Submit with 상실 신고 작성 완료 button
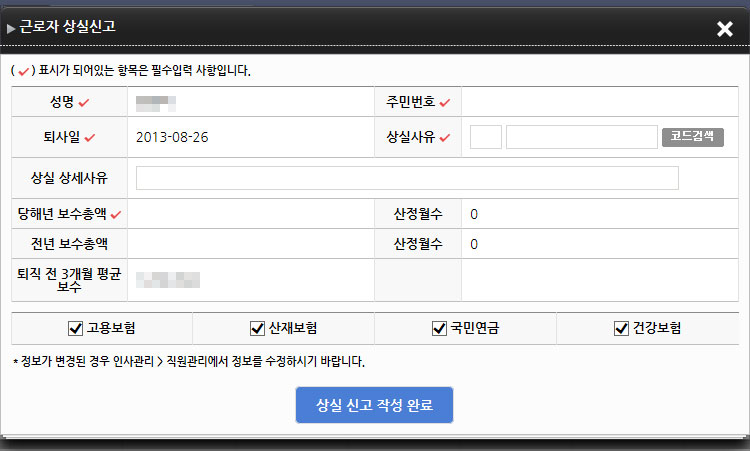The height and width of the screenshot is (451, 750). coord(374,405)
